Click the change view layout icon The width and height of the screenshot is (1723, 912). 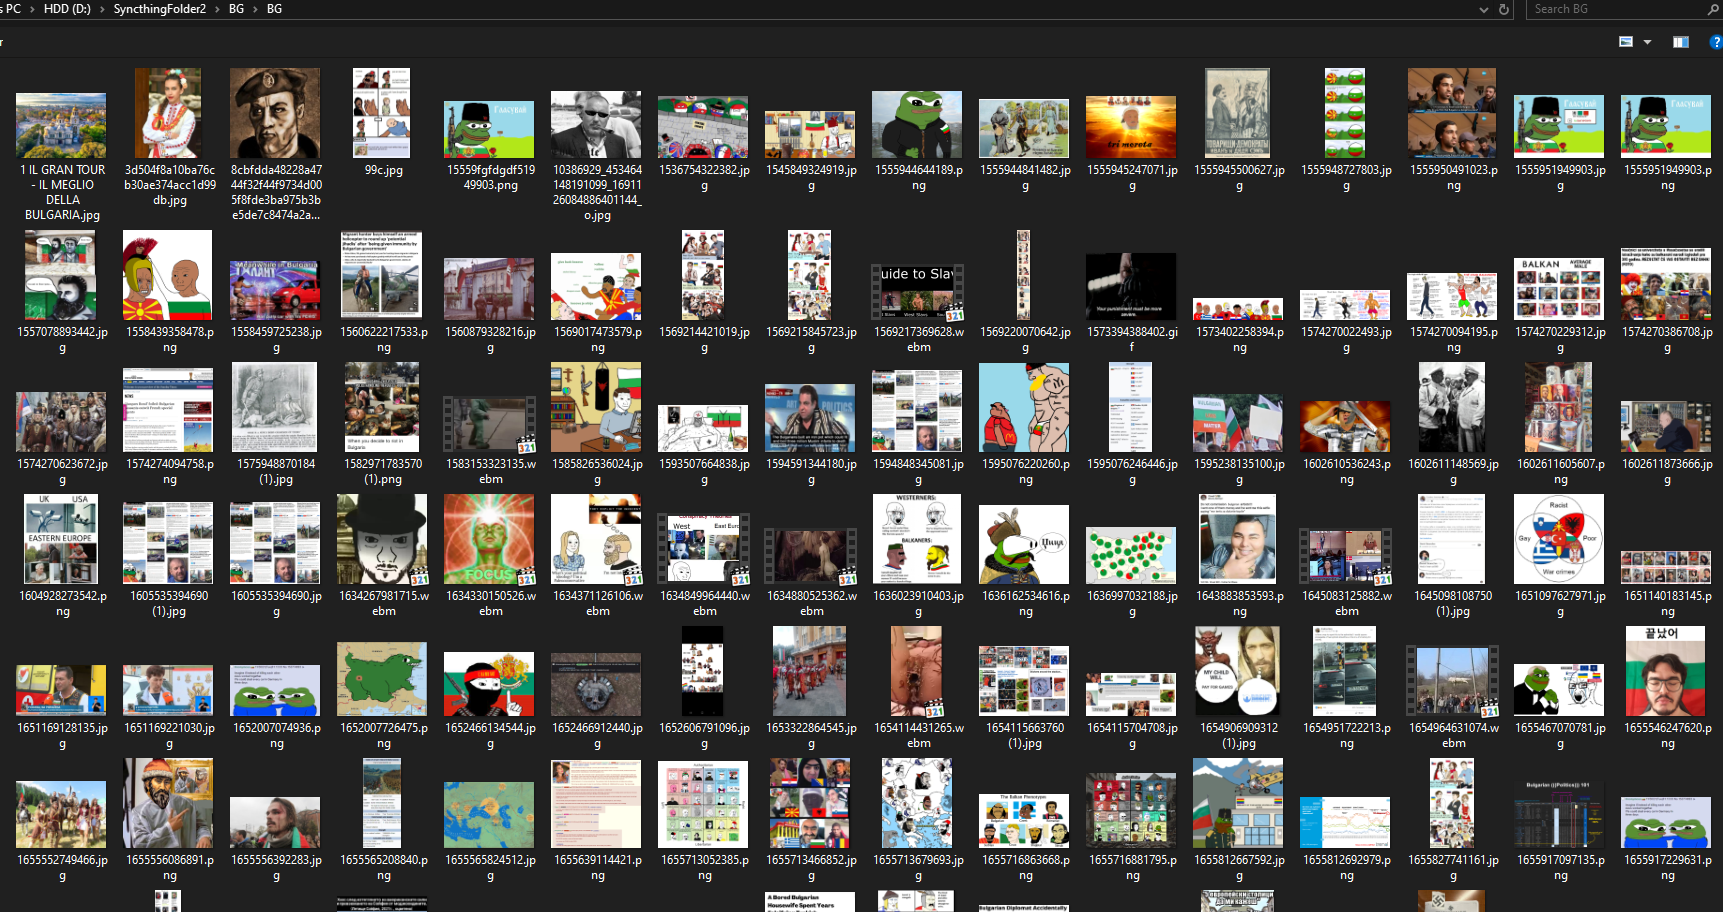pyautogui.click(x=1626, y=42)
